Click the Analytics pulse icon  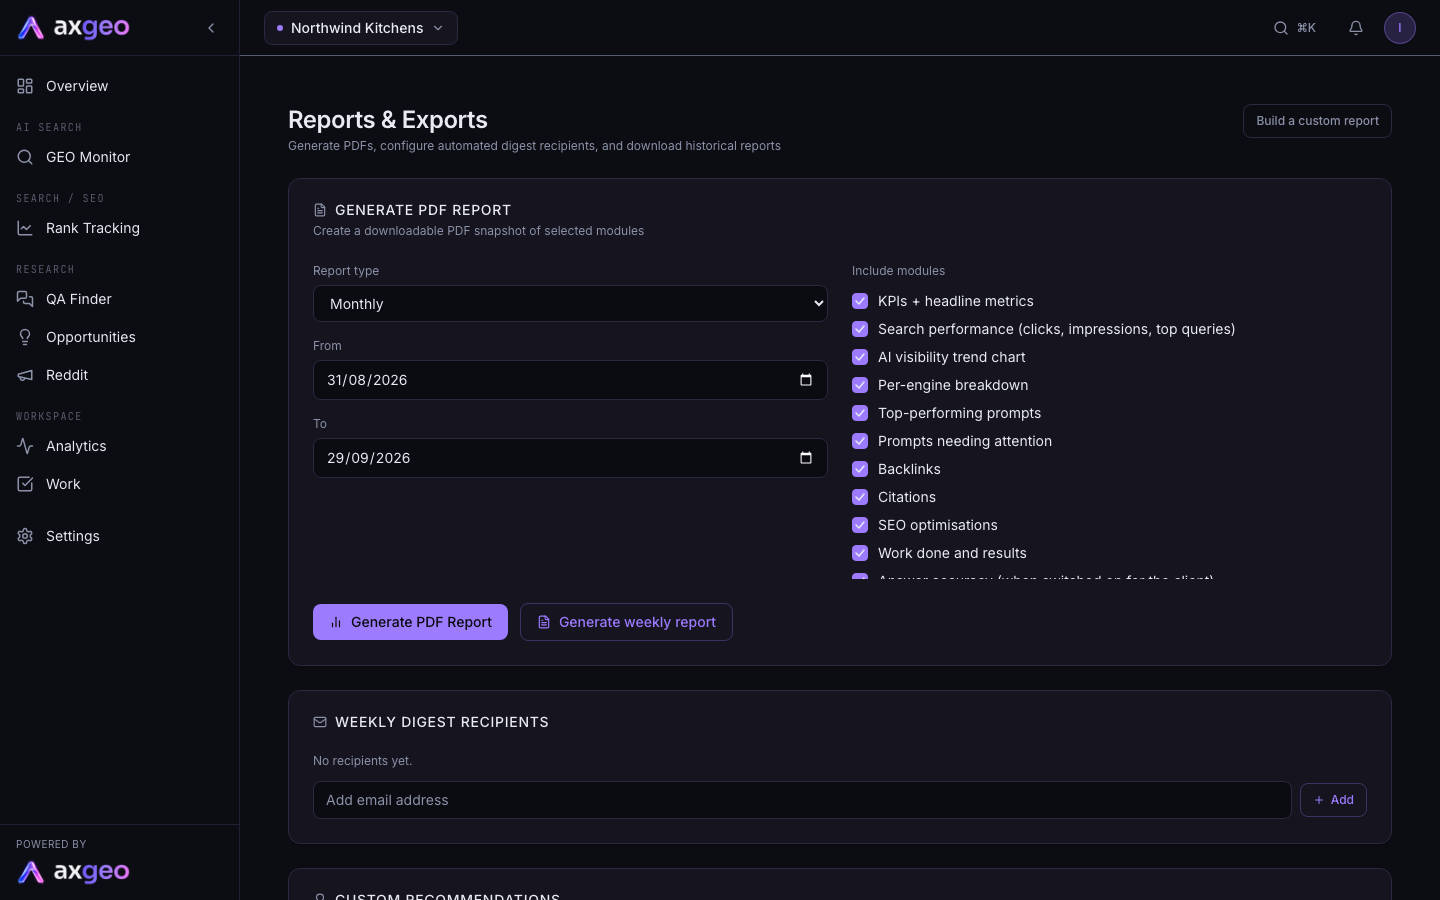(25, 446)
